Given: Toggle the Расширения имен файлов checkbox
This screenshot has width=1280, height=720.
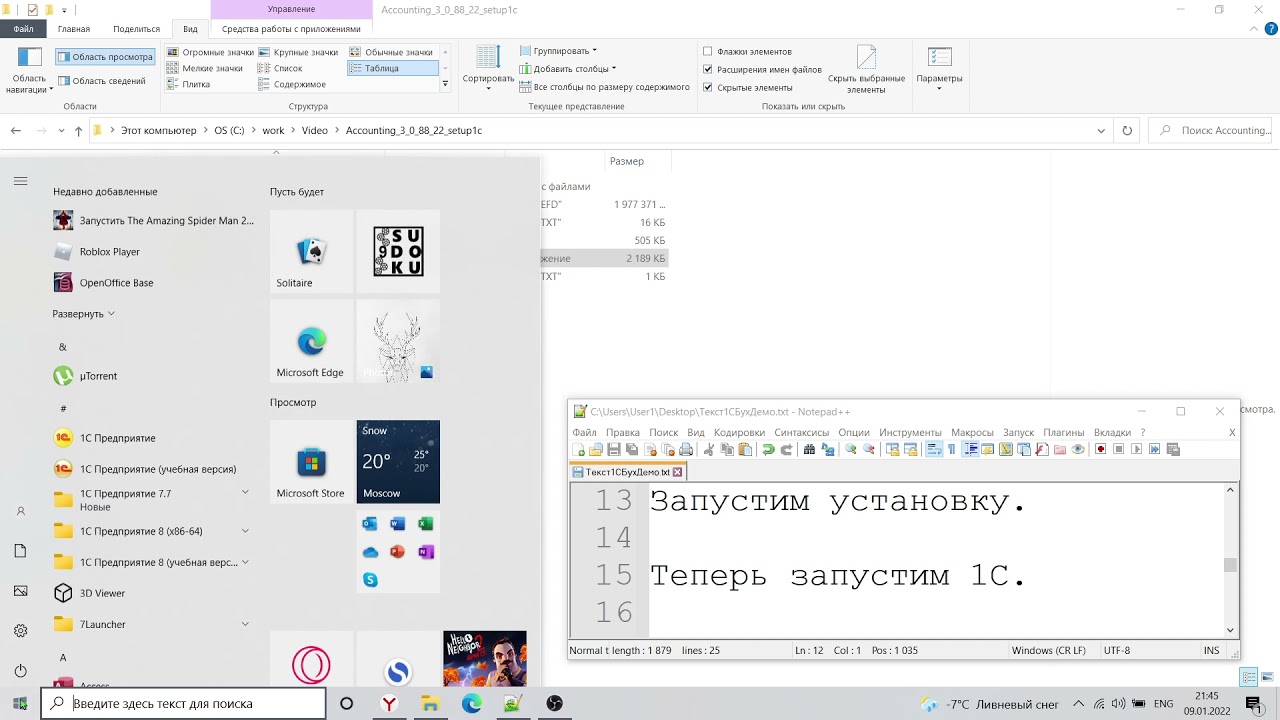Looking at the screenshot, I should click(x=708, y=70).
